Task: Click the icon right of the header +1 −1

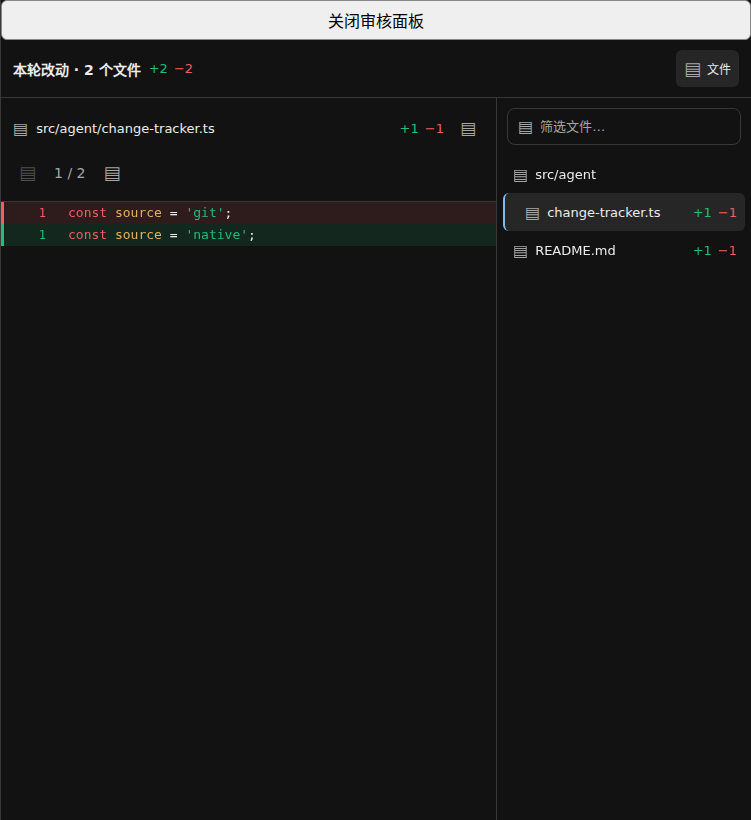Action: click(468, 129)
